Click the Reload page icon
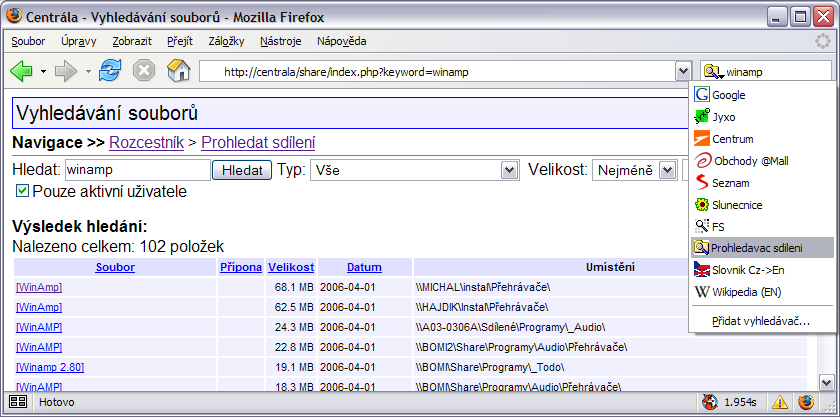 coord(110,71)
